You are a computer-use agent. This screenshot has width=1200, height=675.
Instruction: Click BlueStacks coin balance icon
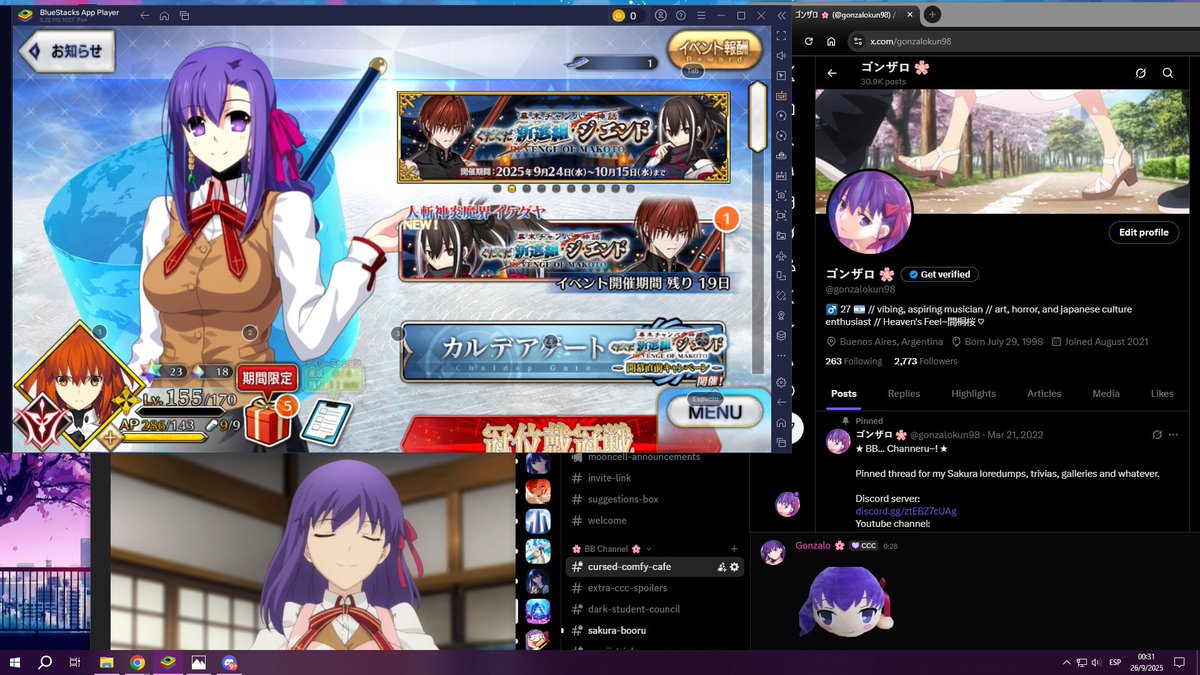coord(618,15)
